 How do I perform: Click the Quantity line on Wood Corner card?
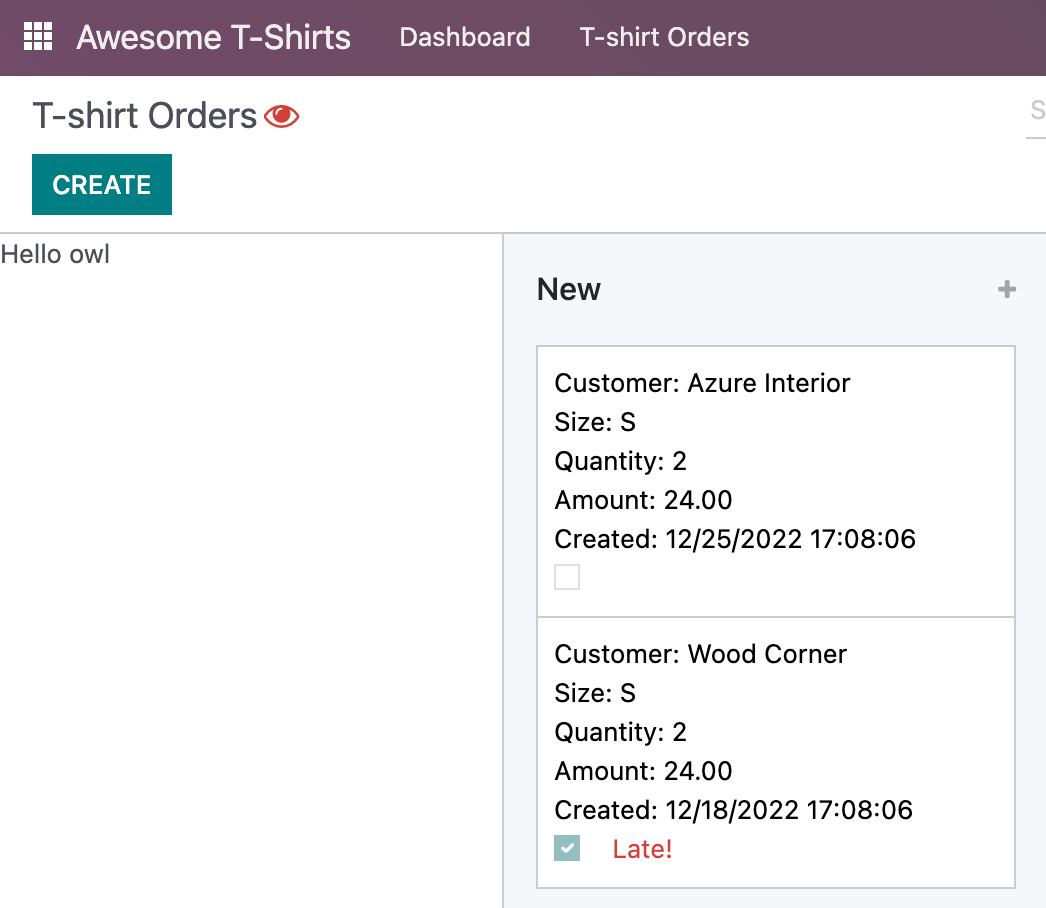pyautogui.click(x=620, y=732)
